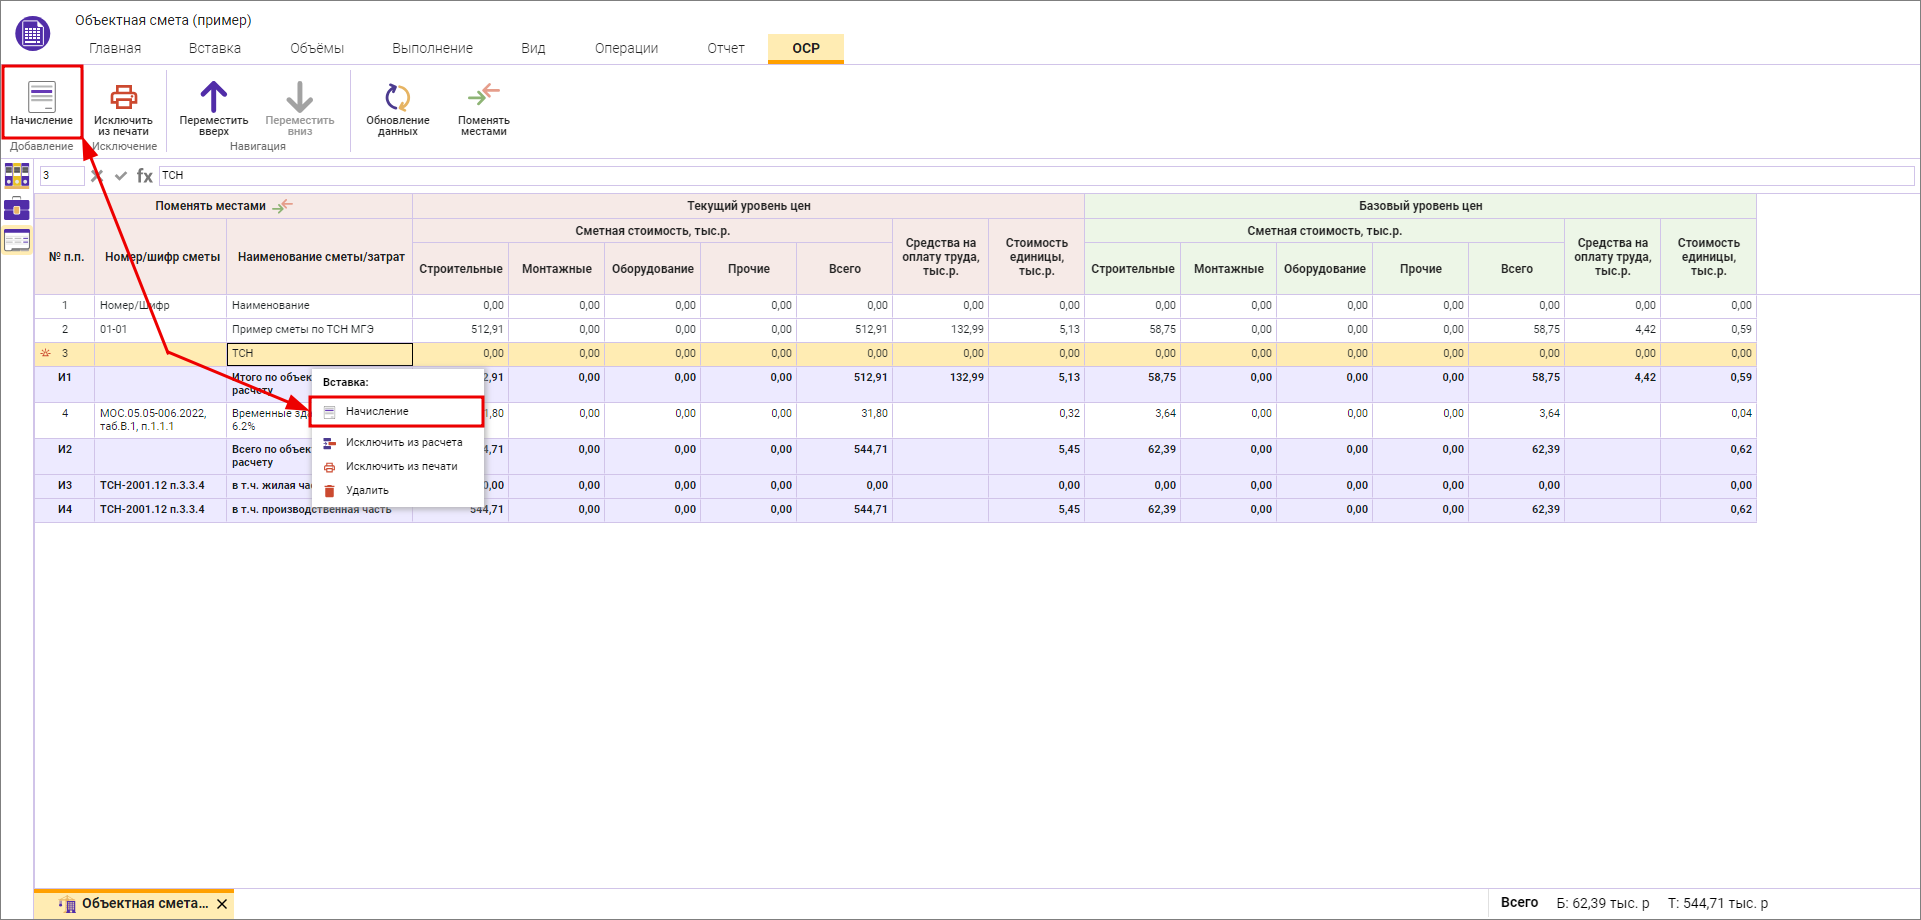Viewport: 1921px width, 920px height.
Task: Switch to the Главная ribbon tab
Action: tap(115, 48)
